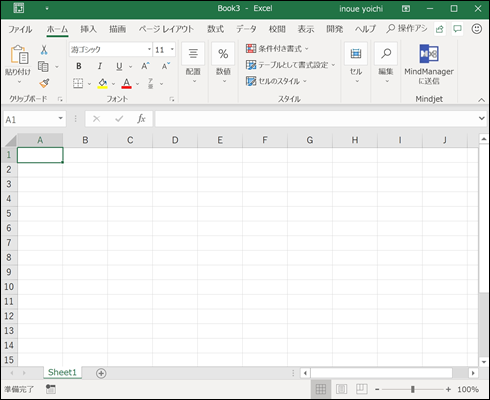
Task: Decrease font size with the smaller A icon
Action: [x=166, y=66]
